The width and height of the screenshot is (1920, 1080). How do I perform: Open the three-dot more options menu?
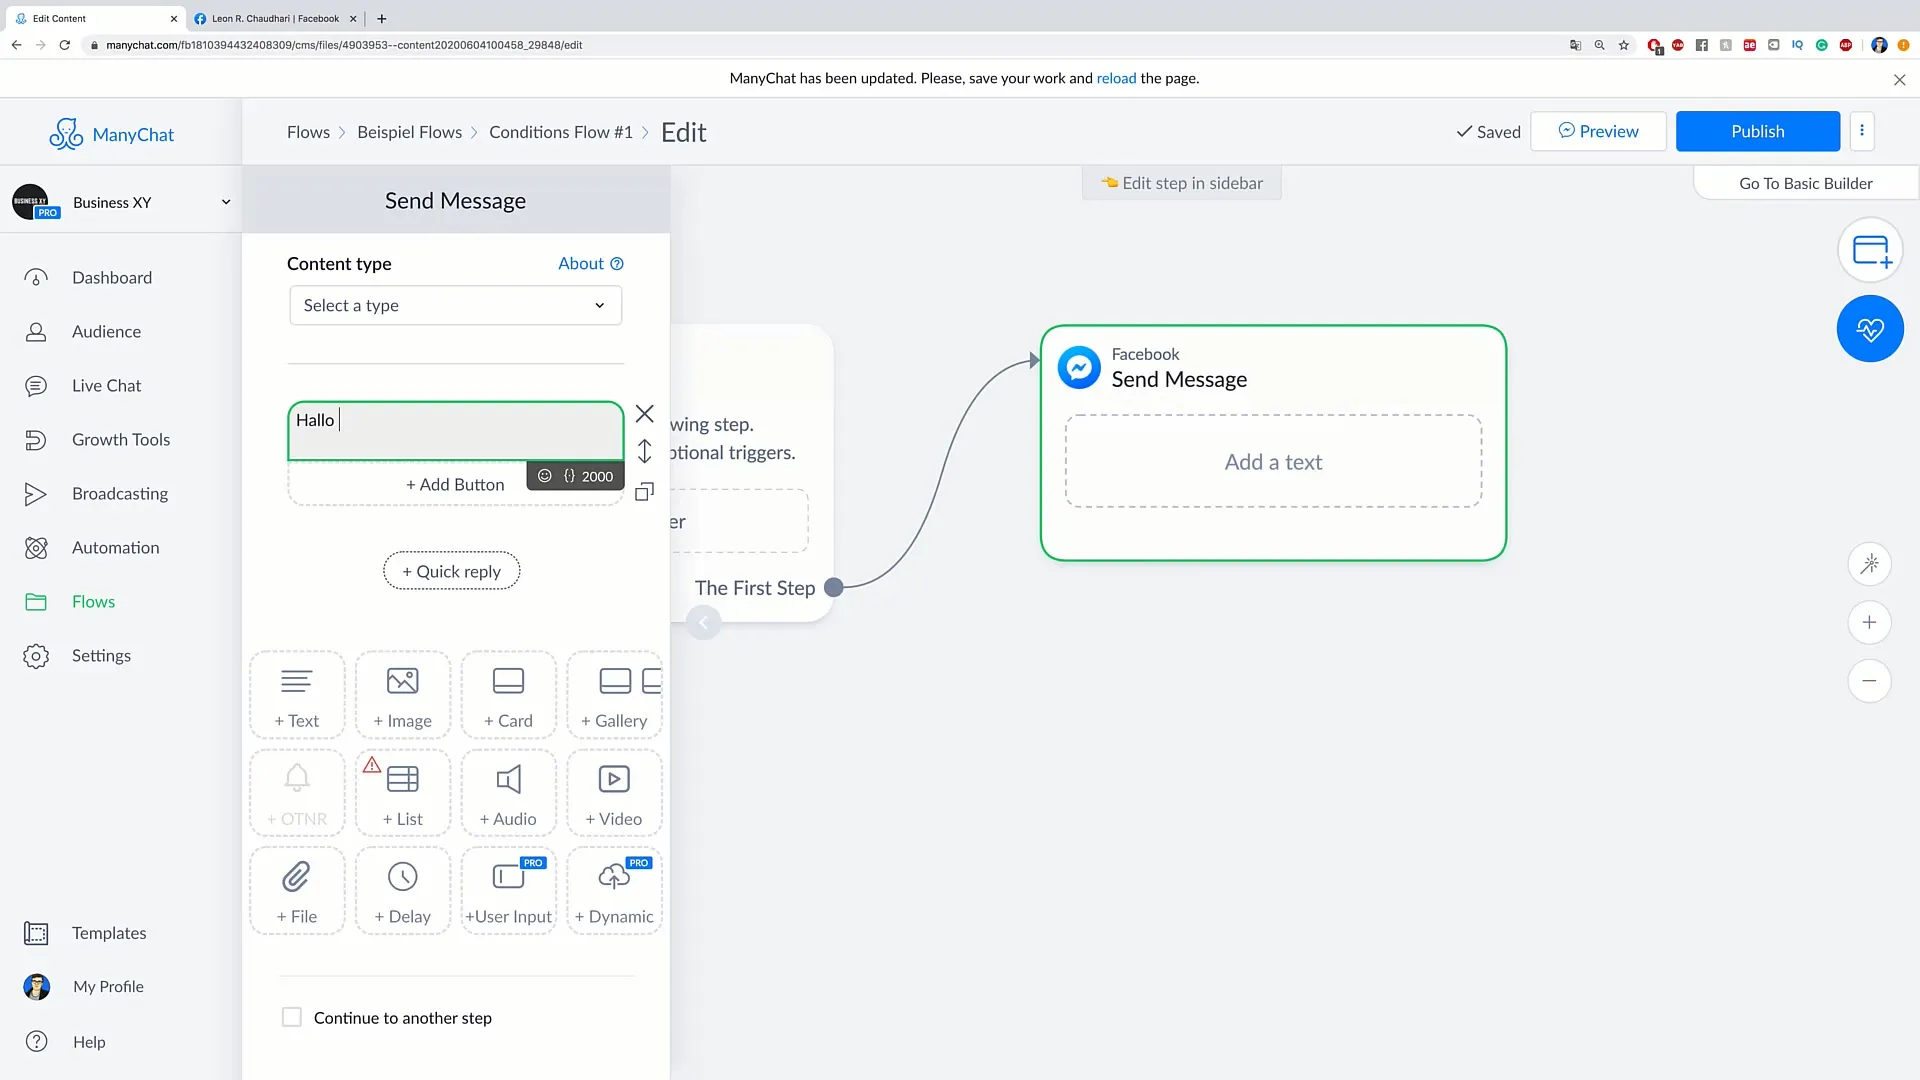click(1862, 131)
